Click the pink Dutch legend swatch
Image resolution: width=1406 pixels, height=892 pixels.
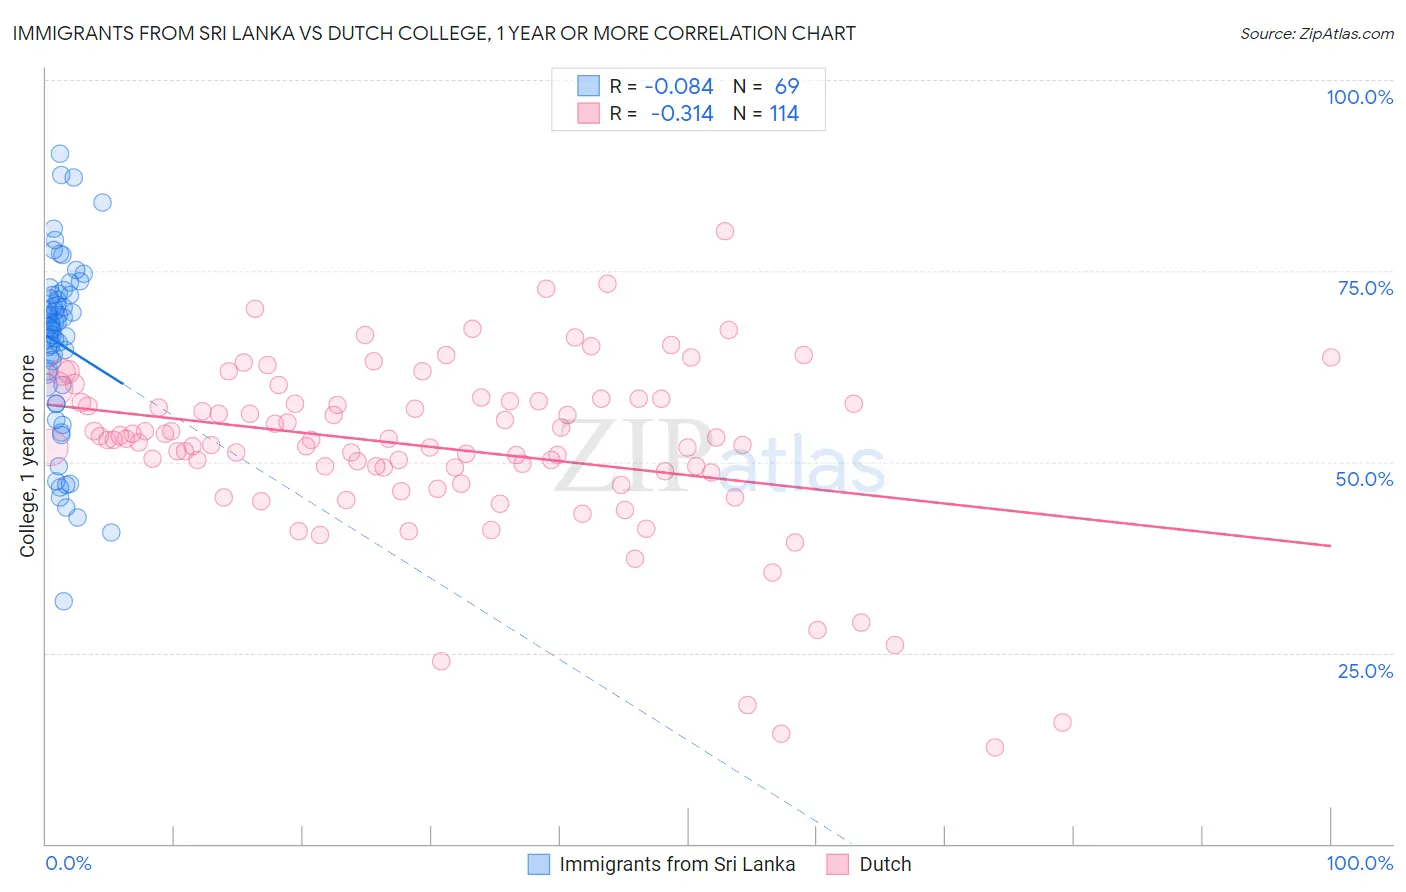point(838,864)
